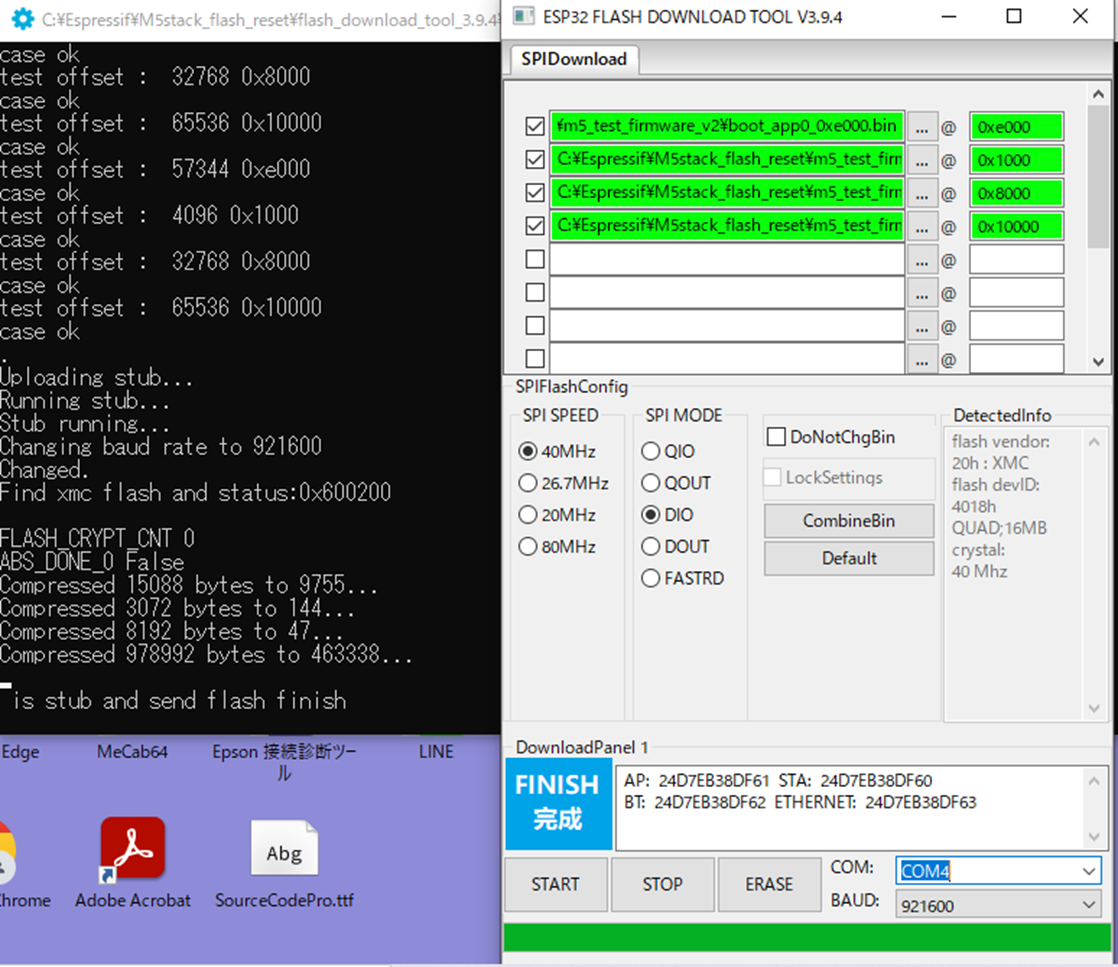Select 80MHz SPI speed
The image size is (1118, 967).
[528, 547]
